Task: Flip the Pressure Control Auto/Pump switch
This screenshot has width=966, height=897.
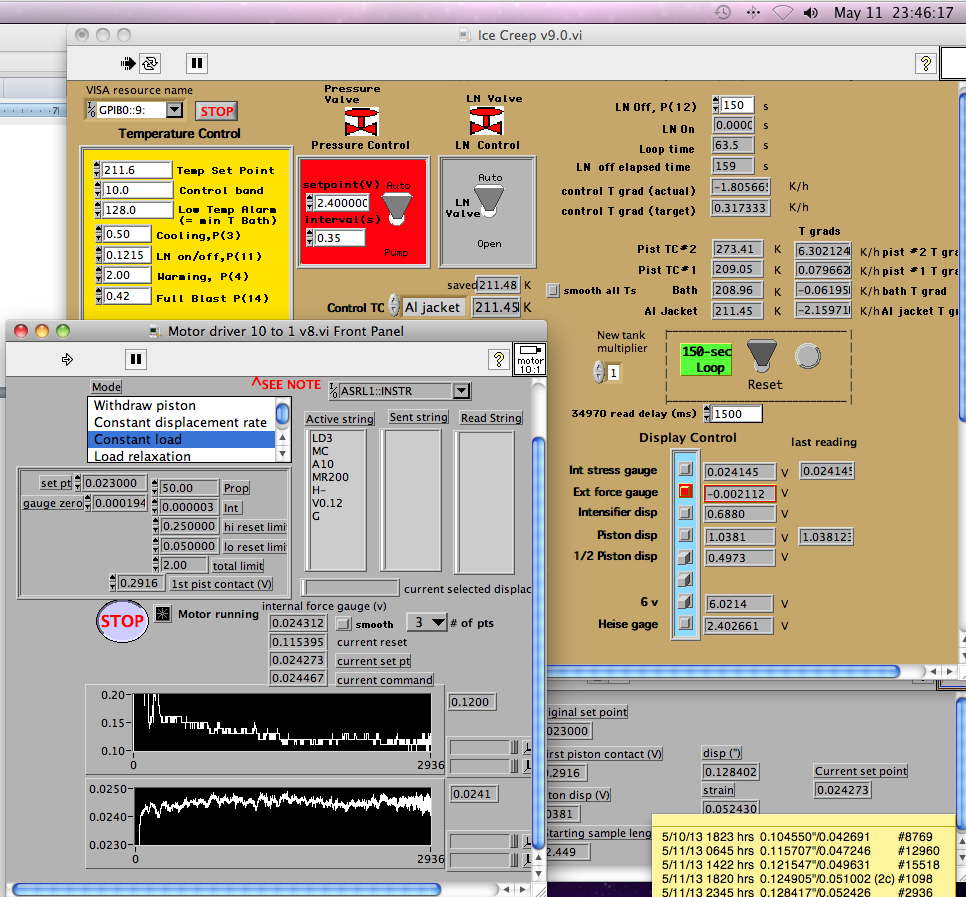Action: pos(395,205)
